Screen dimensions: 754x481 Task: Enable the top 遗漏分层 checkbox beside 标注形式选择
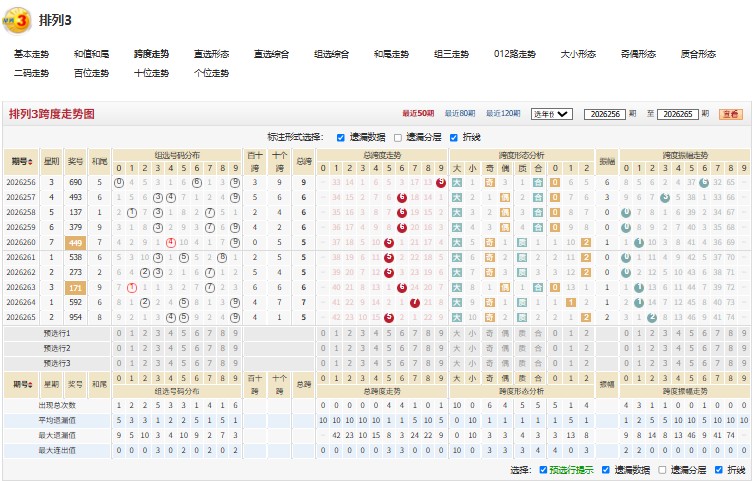[398, 138]
